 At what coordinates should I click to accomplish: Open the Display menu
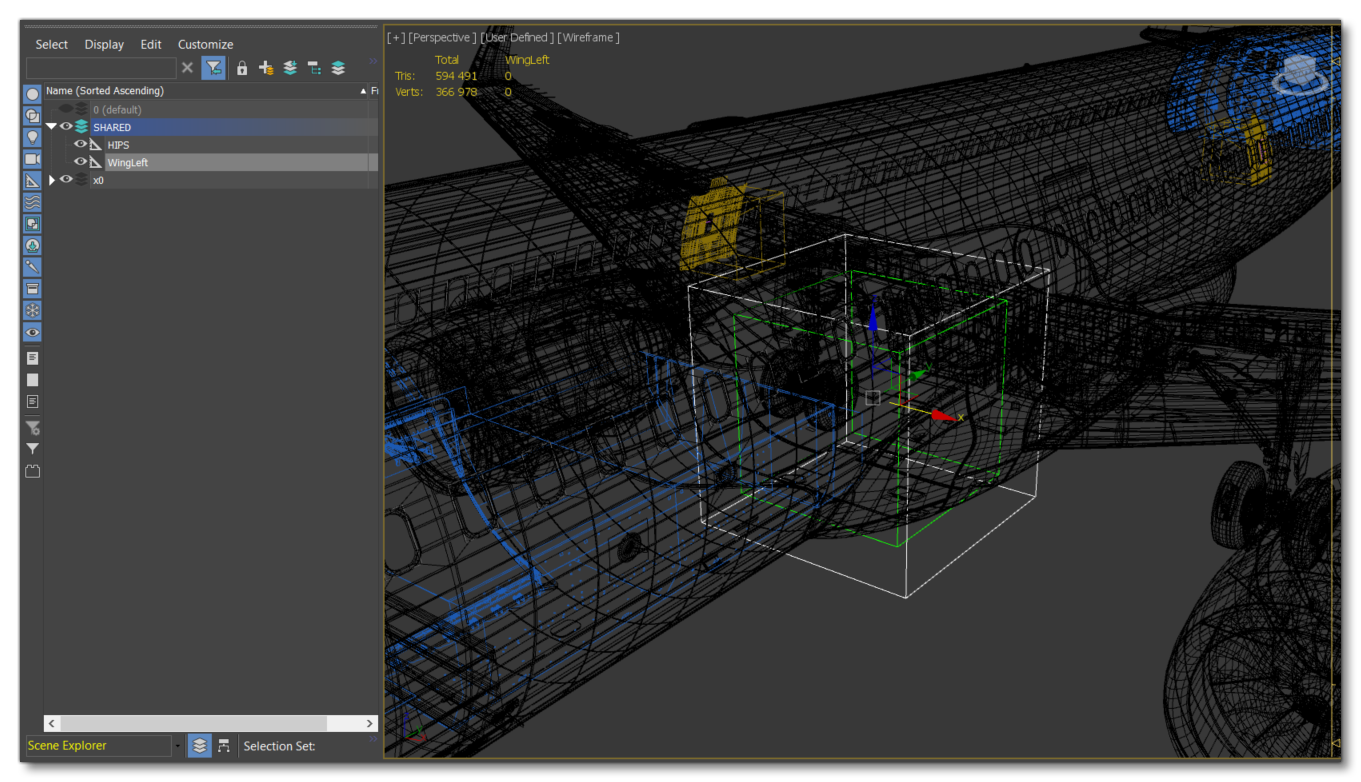(105, 44)
